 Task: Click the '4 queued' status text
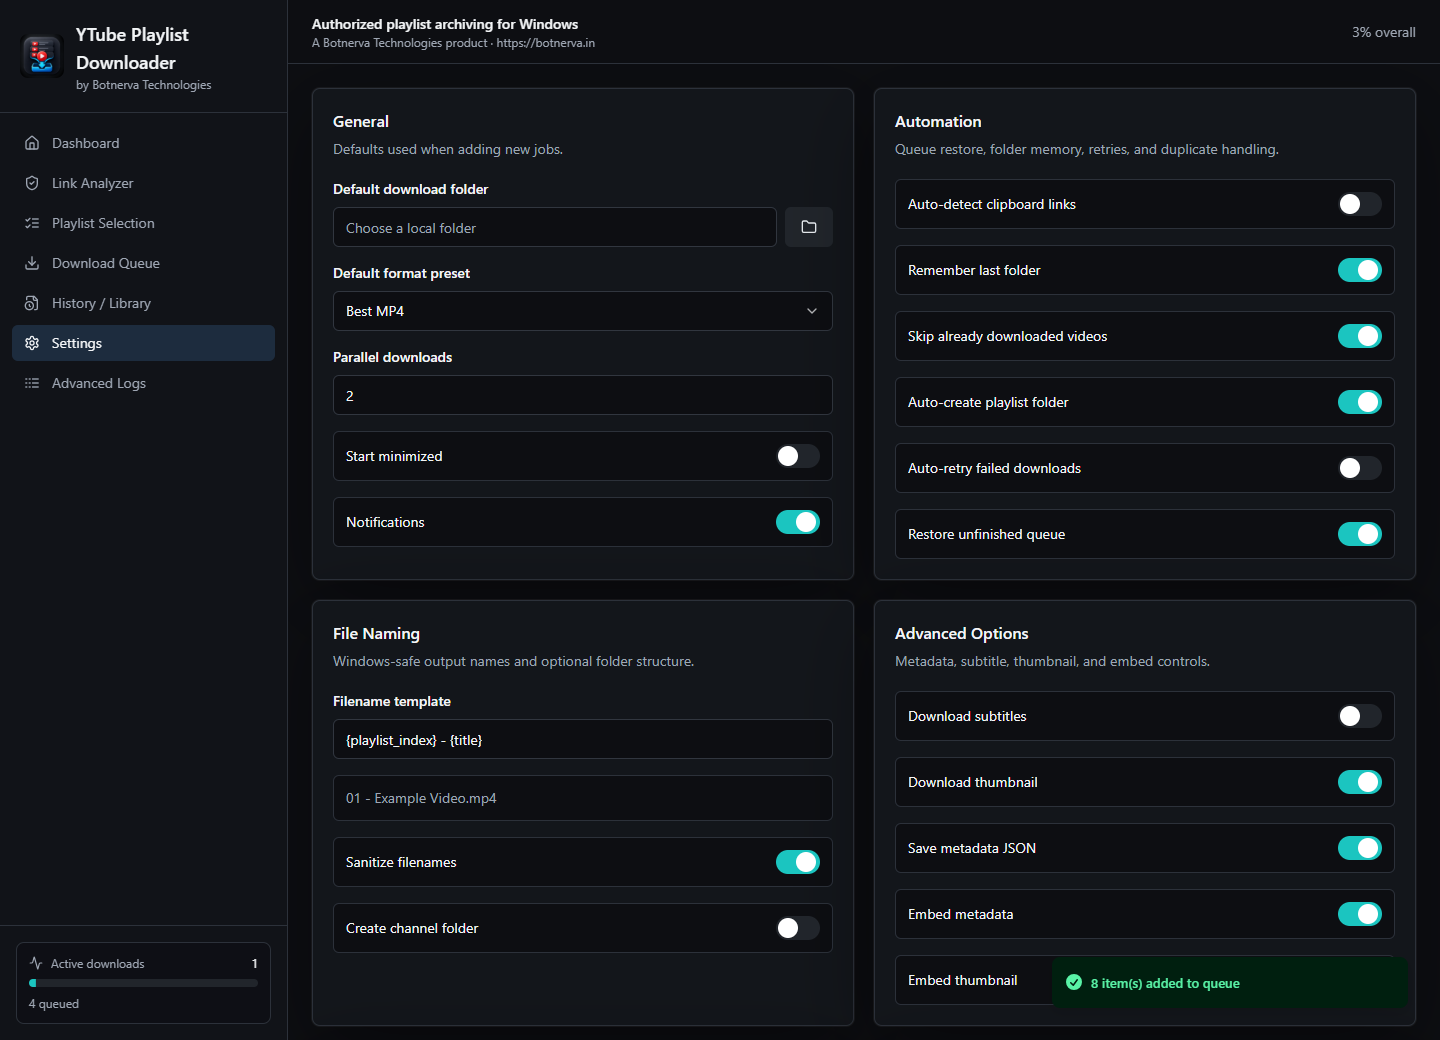54,1004
